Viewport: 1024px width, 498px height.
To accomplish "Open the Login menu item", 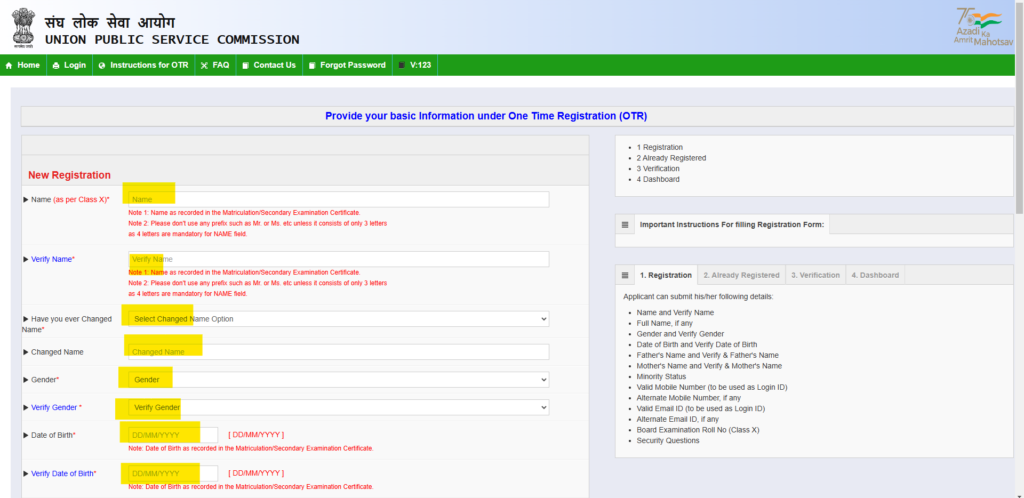I will (x=69, y=65).
